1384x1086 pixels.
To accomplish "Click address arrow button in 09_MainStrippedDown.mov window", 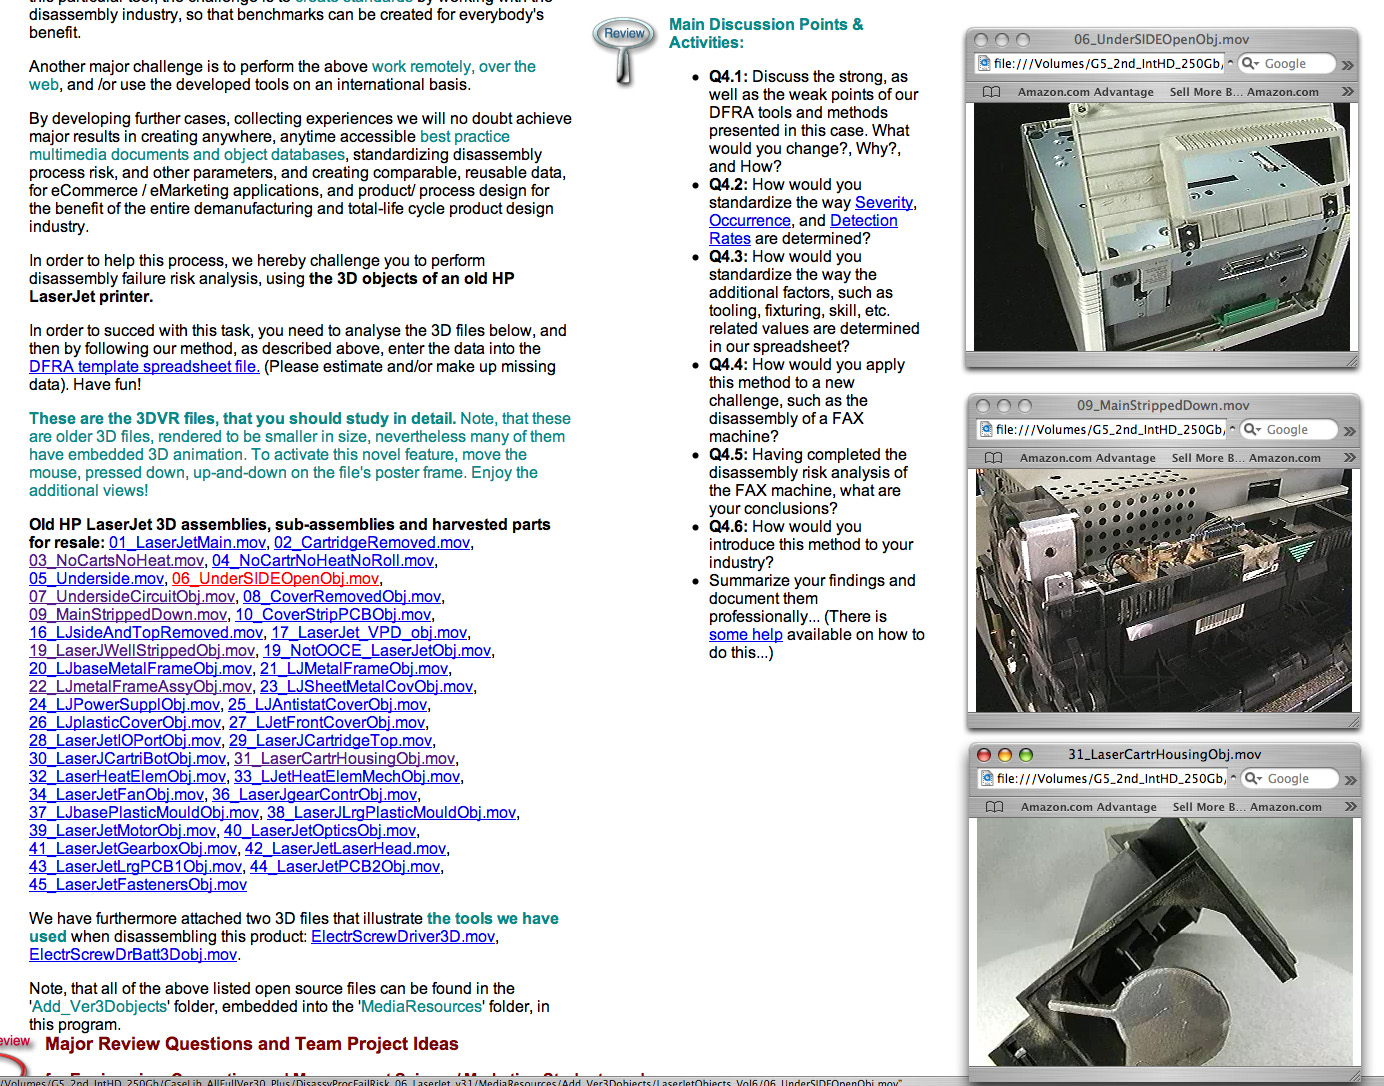I will (x=1232, y=430).
